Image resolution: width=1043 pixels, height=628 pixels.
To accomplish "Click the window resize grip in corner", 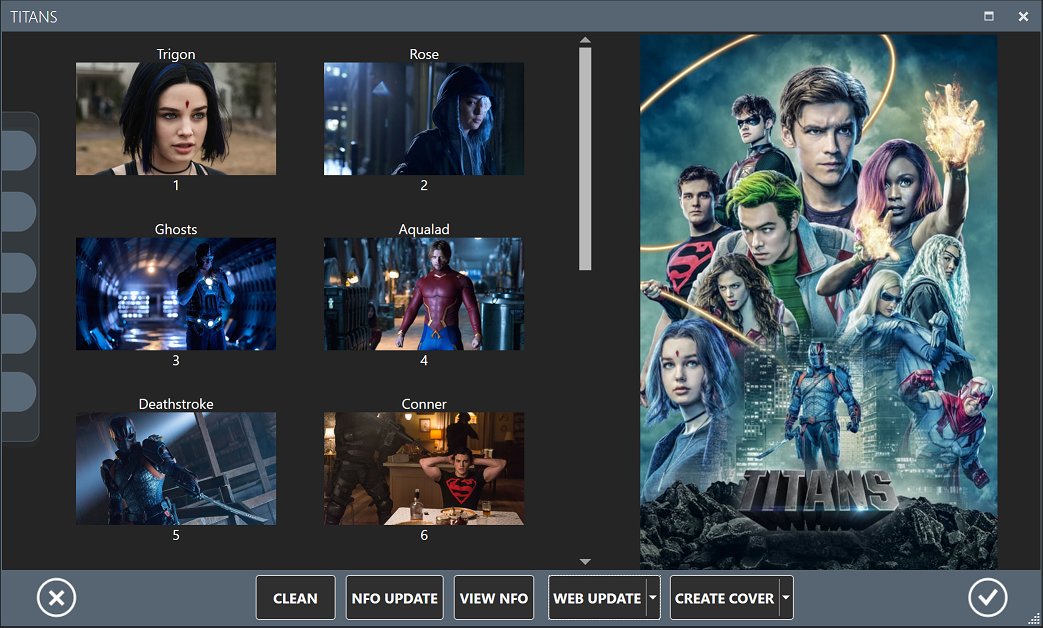I will (1034, 619).
